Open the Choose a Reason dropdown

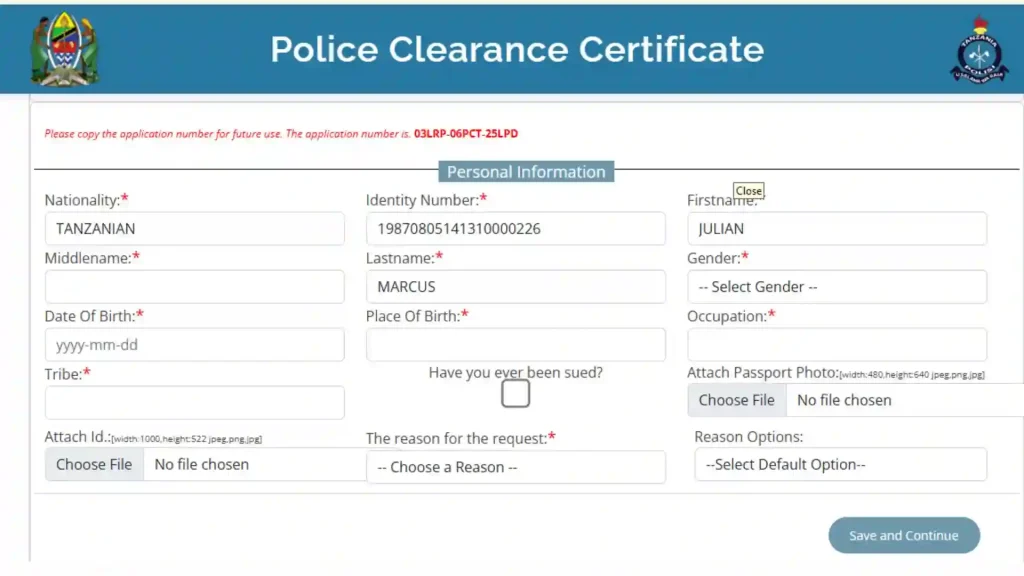(515, 467)
